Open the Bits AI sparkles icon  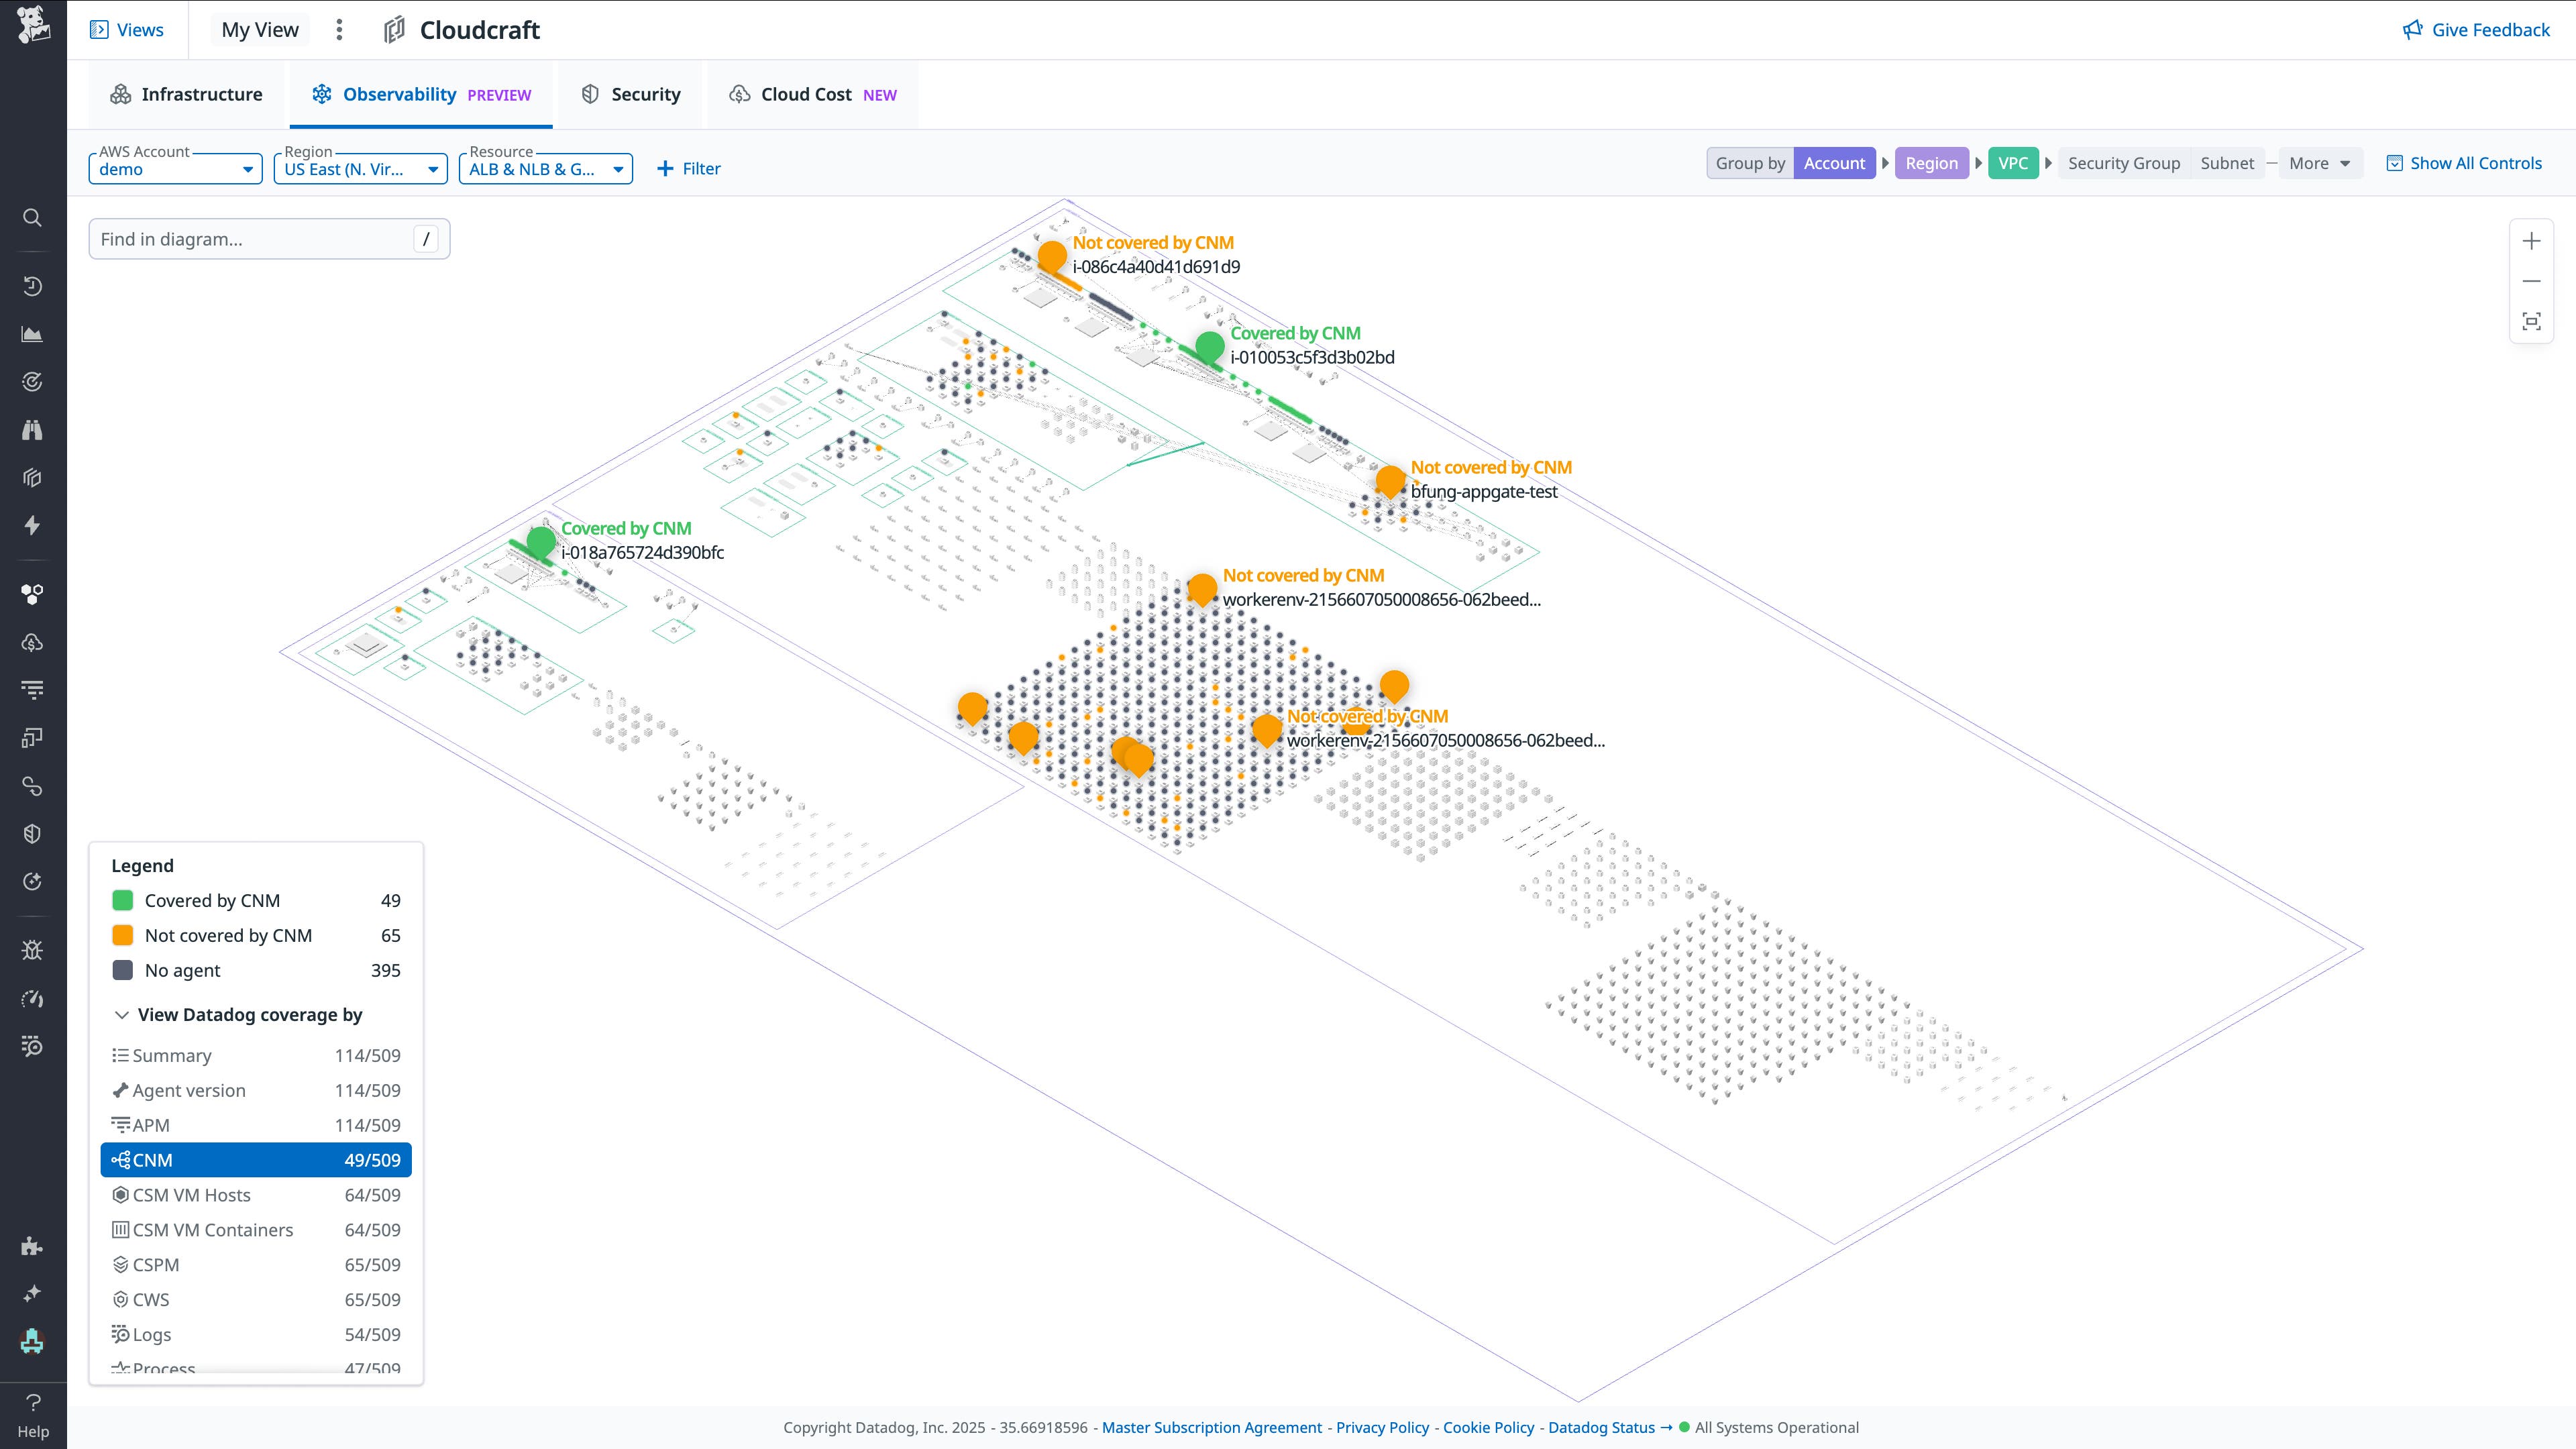point(32,1293)
